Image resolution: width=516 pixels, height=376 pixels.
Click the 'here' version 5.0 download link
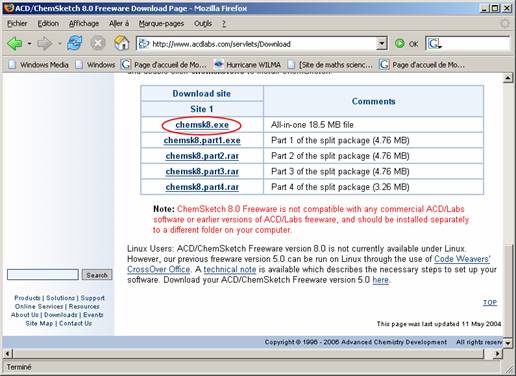[x=380, y=280]
